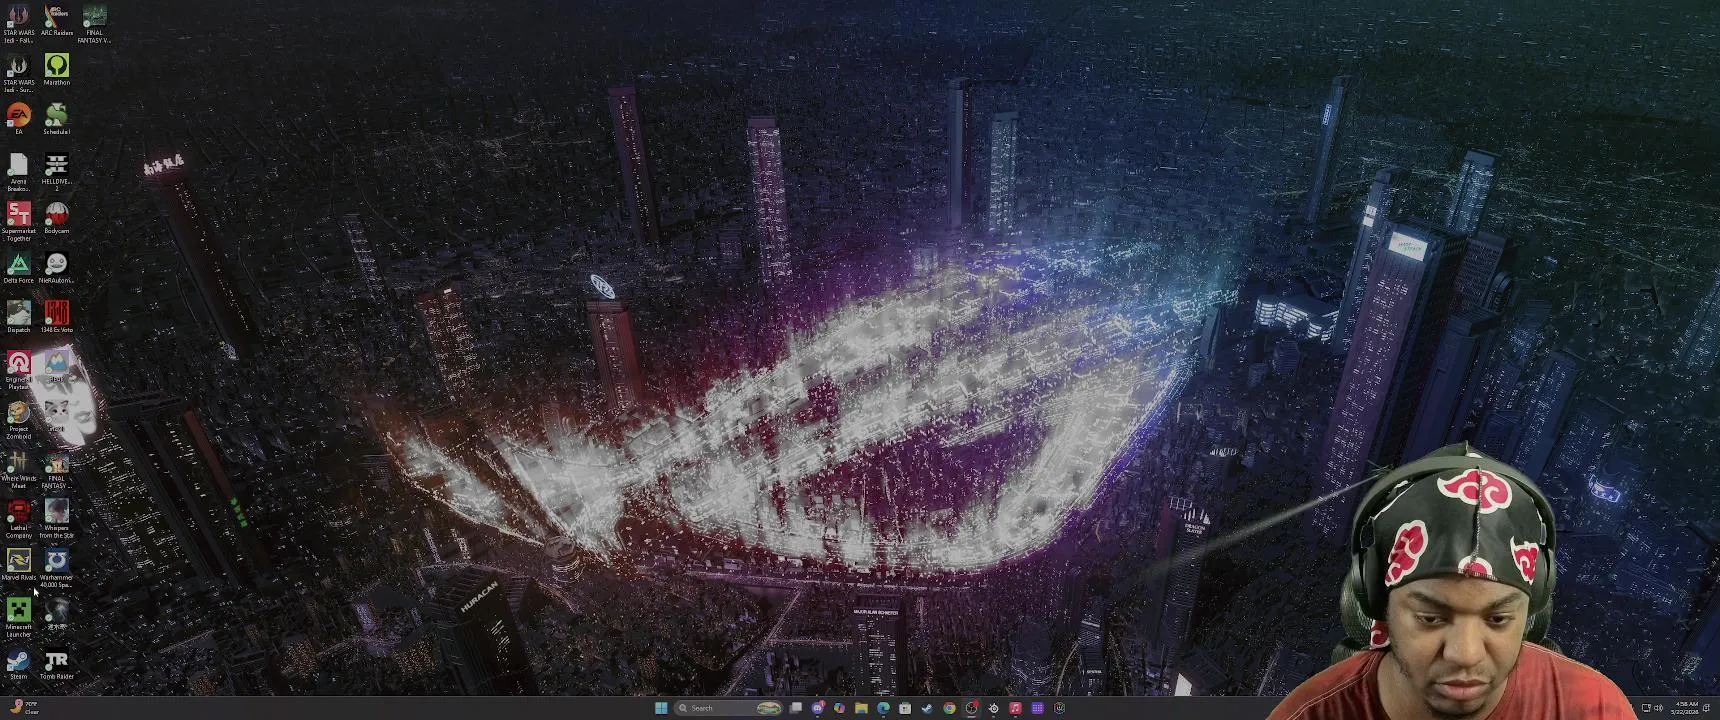This screenshot has width=1720, height=720.
Task: Open Whispers from the Star shortcut
Action: (56, 519)
